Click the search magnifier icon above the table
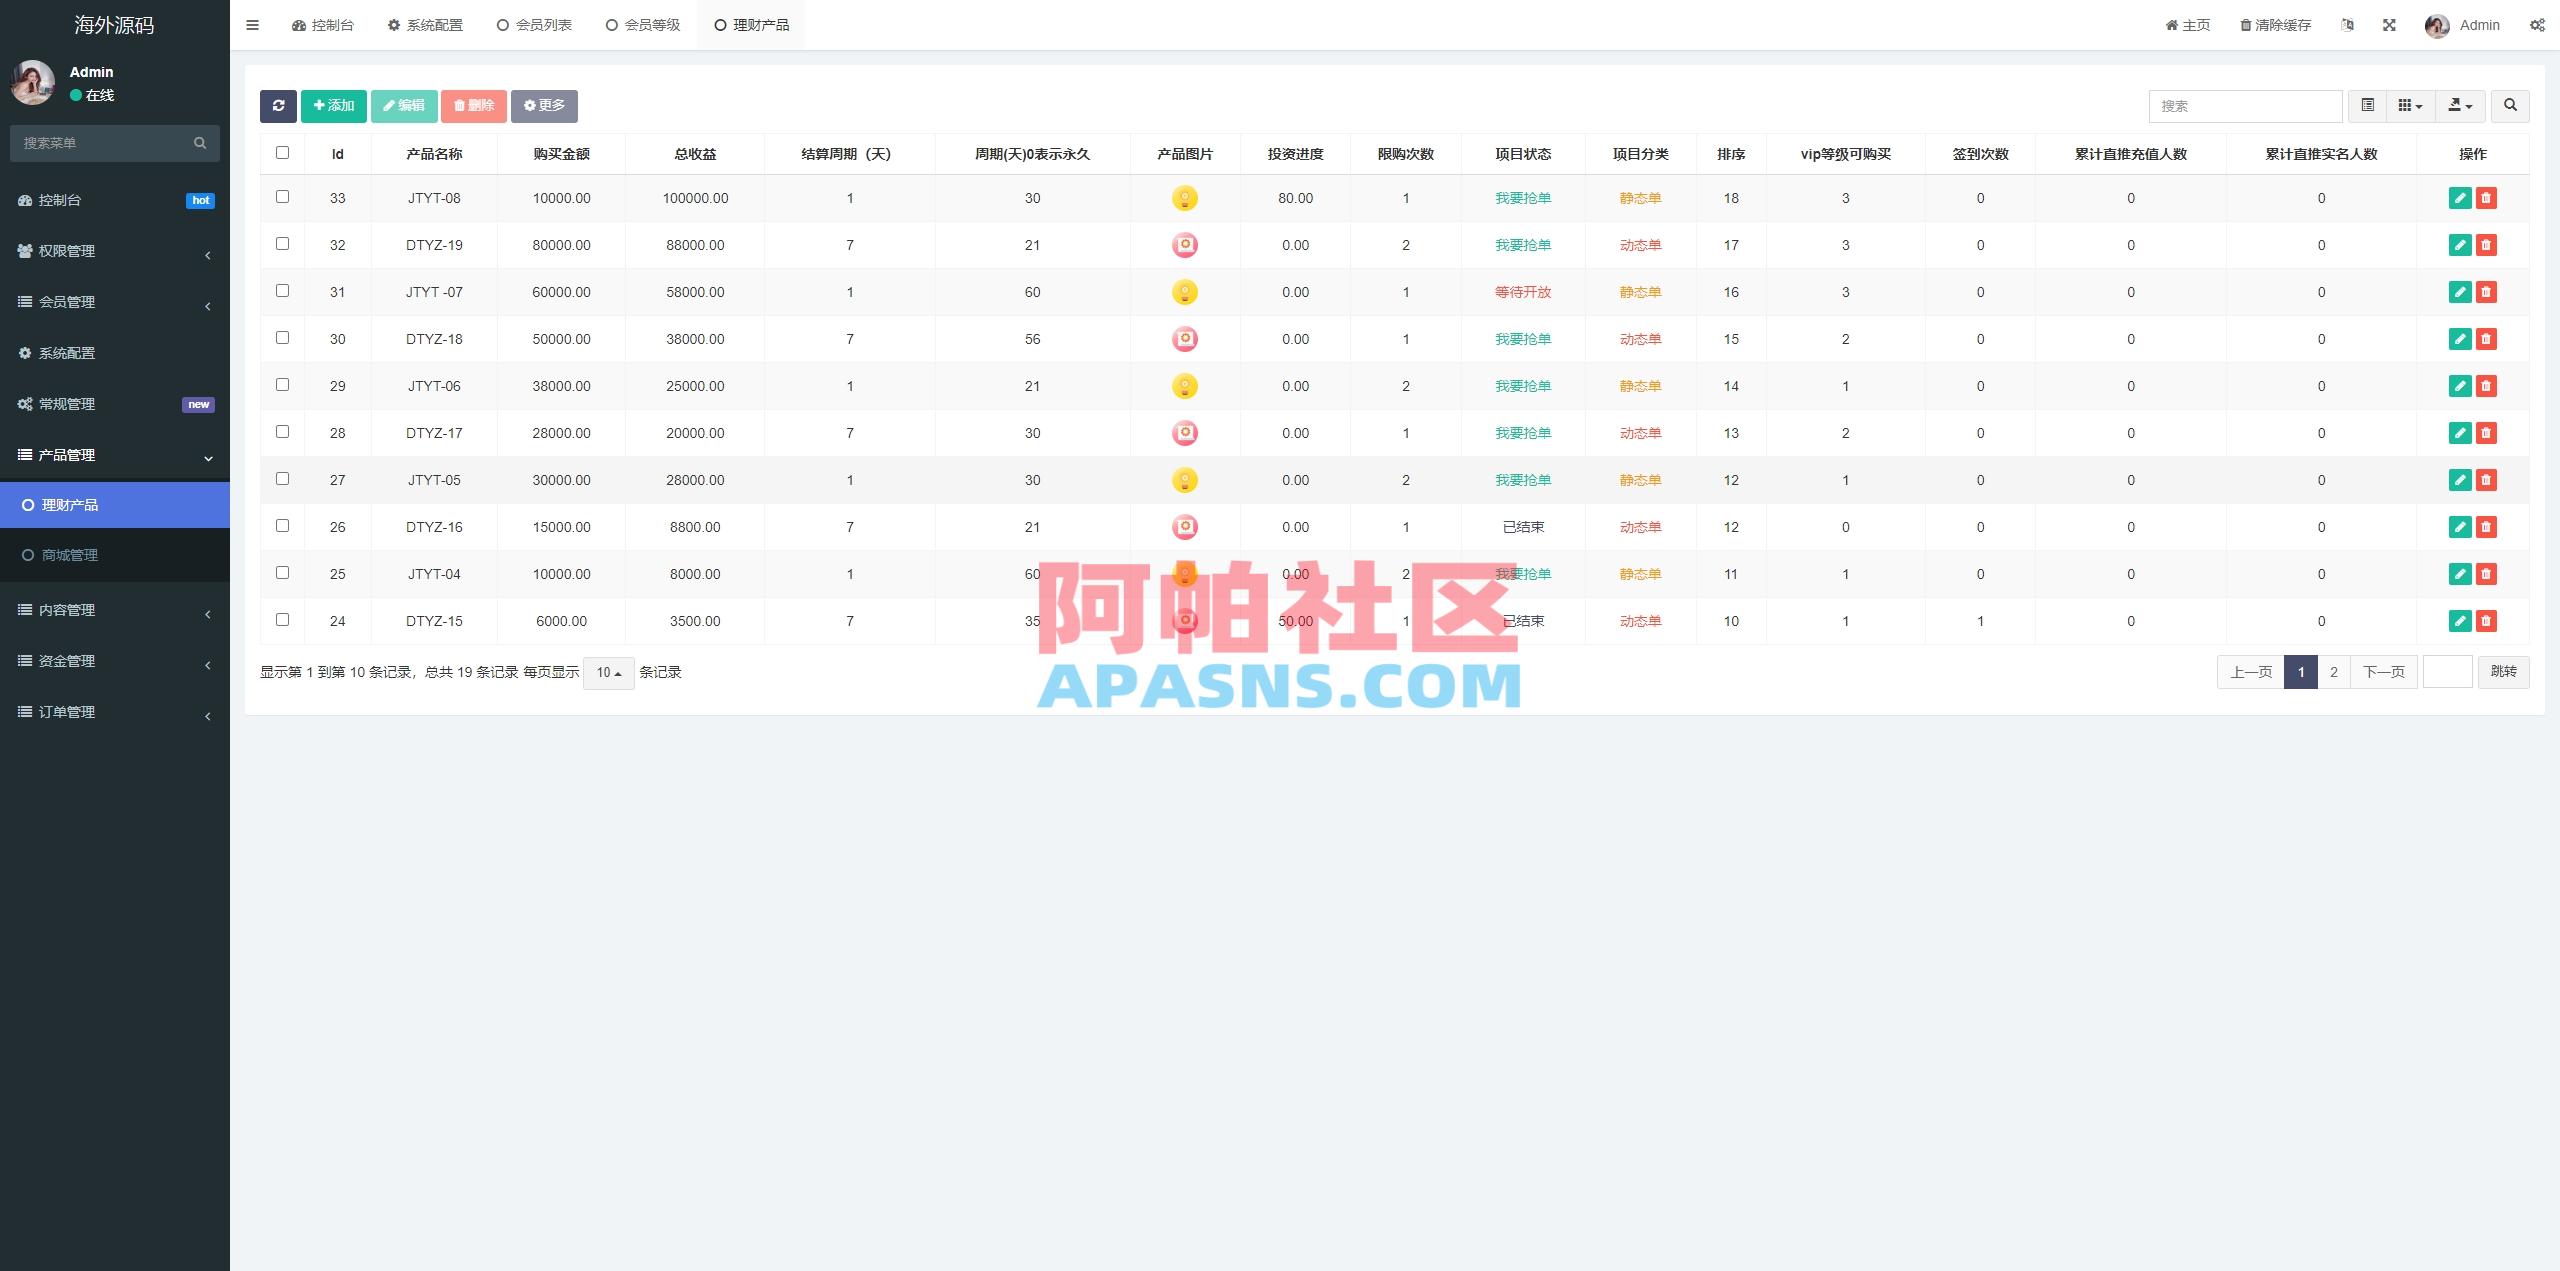The height and width of the screenshot is (1271, 2560). [2509, 106]
